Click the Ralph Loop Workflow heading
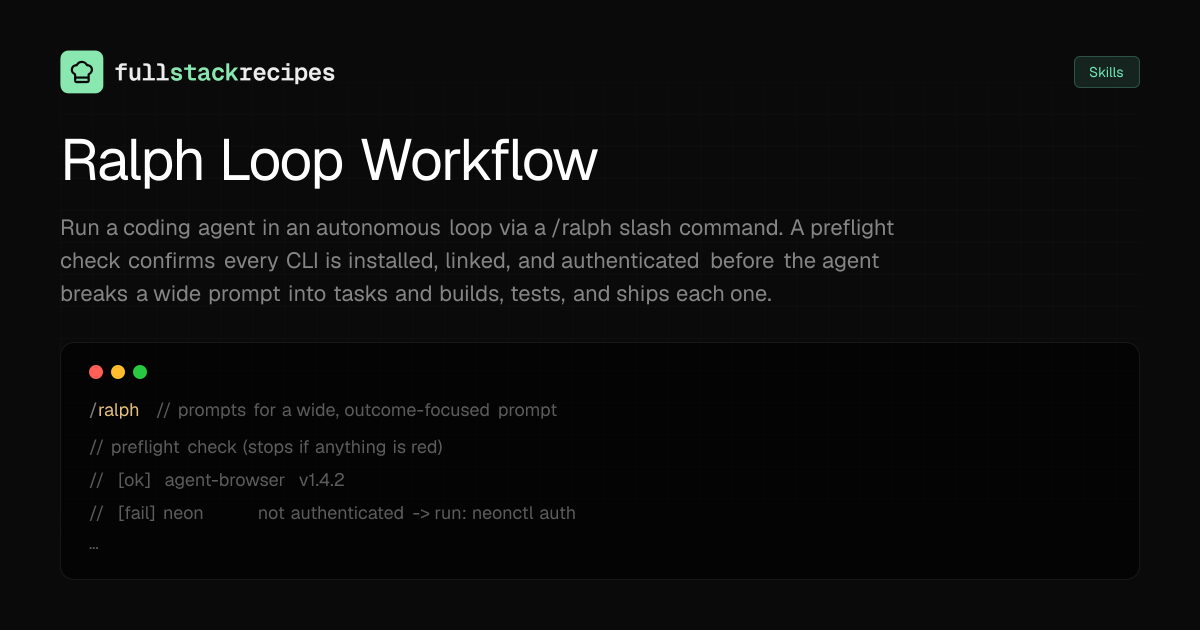Image resolution: width=1200 pixels, height=630 pixels. [330, 161]
